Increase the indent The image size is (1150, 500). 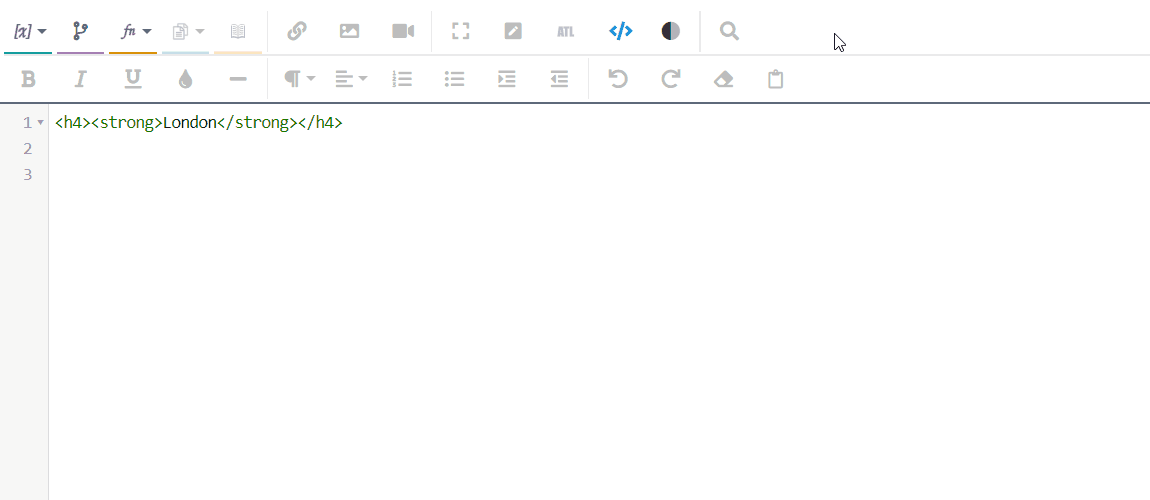pos(507,78)
